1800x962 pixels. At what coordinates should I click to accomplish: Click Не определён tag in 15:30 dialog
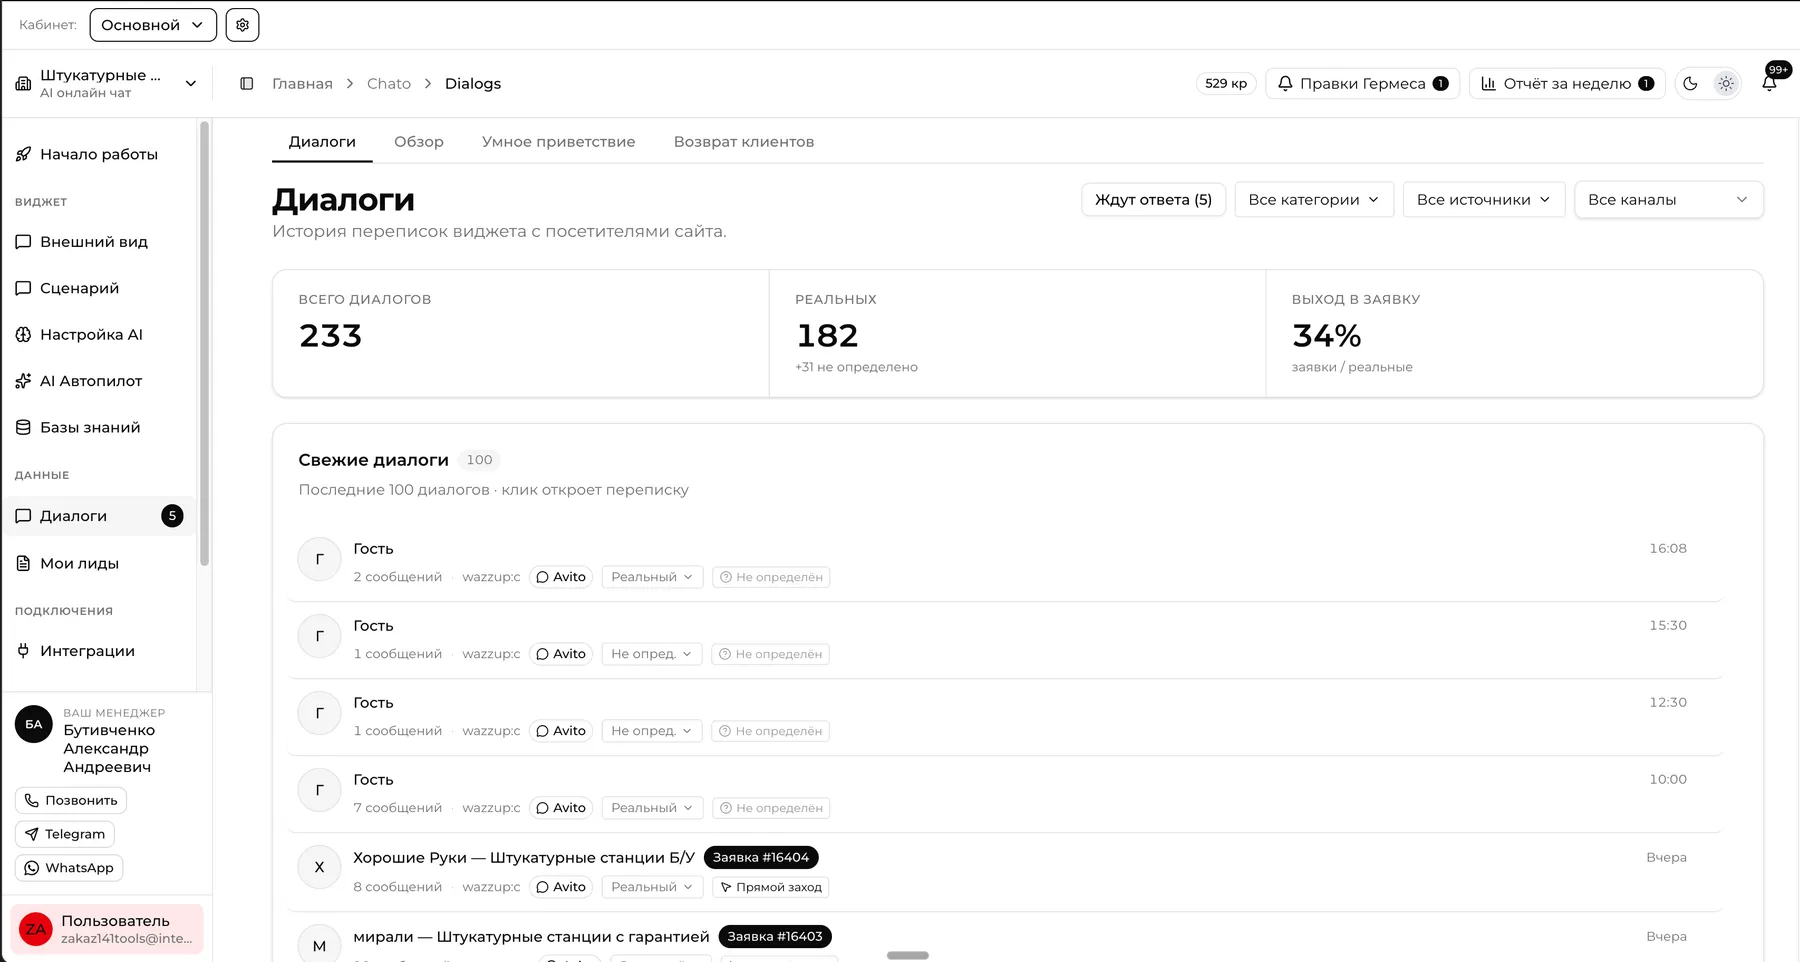(771, 654)
